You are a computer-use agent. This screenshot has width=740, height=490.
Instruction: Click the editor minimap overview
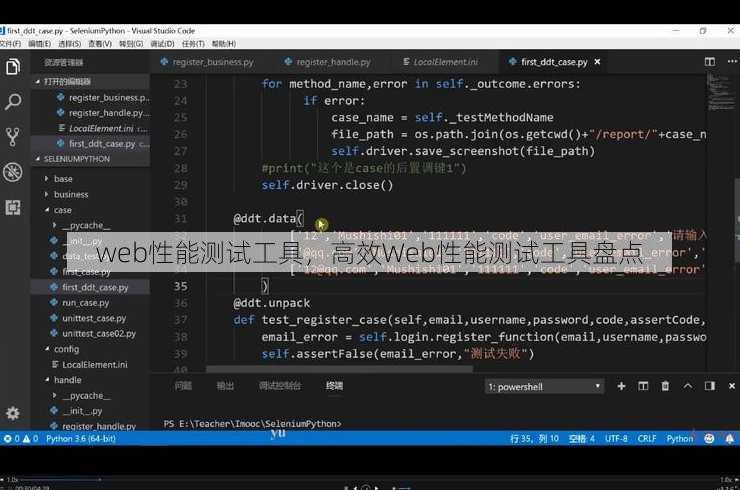720,92
